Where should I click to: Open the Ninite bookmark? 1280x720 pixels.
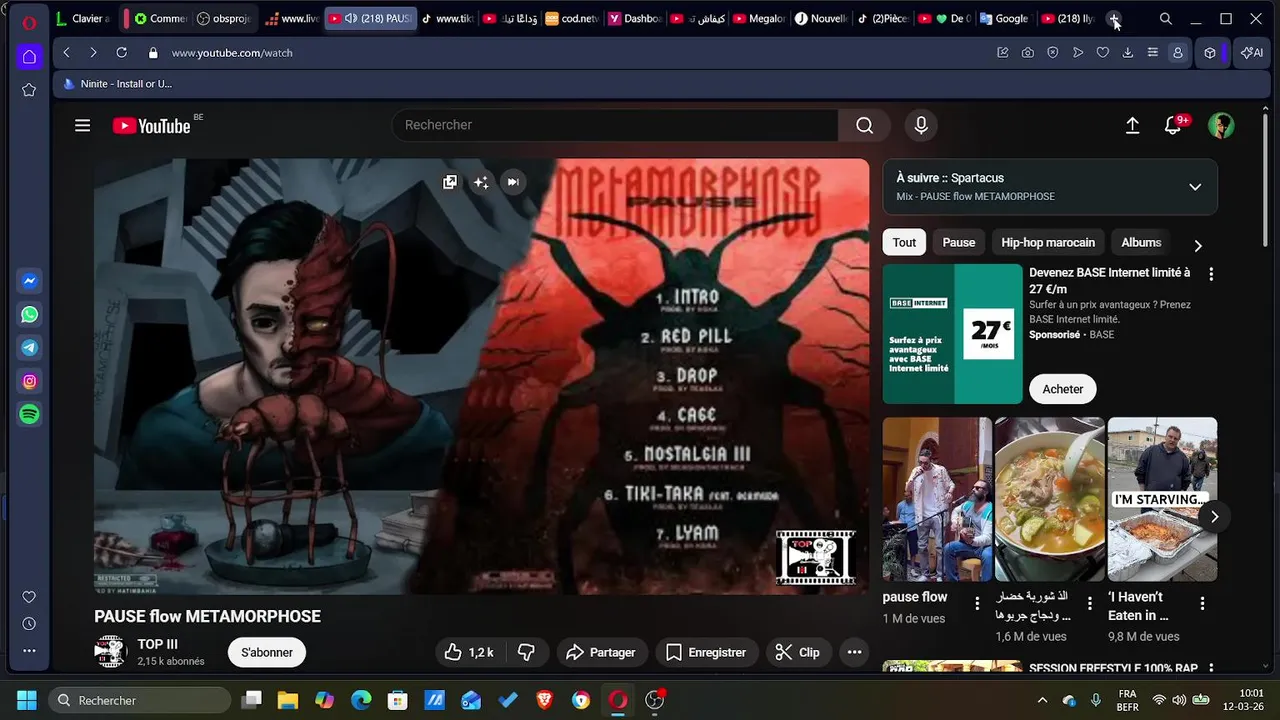pos(118,84)
